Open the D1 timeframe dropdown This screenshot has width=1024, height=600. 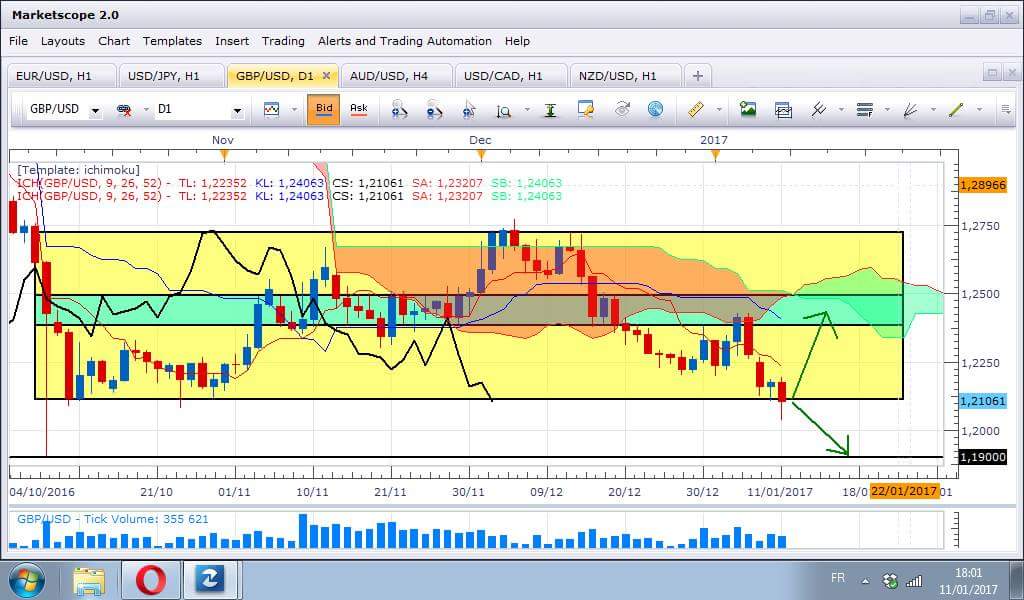tap(237, 111)
